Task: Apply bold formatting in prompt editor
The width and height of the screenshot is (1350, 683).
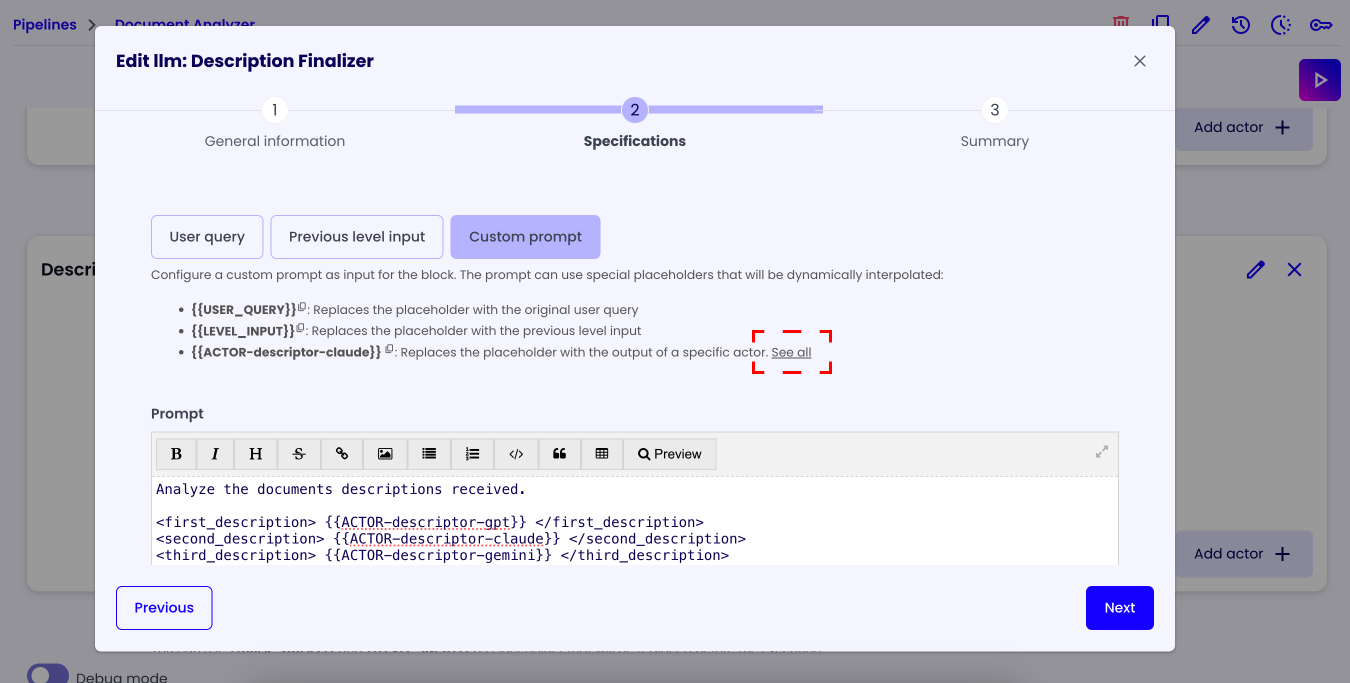Action: (x=176, y=454)
